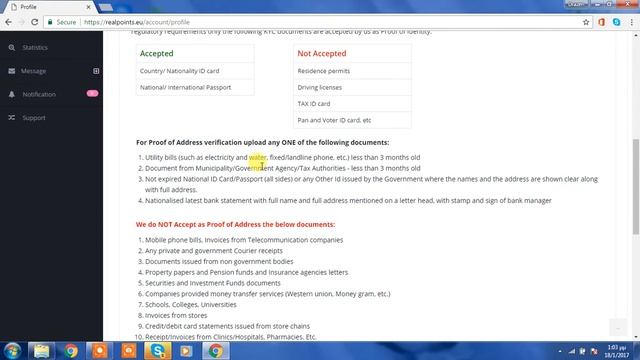Click 'Credit/debit card statements' item
Image resolution: width=640 pixels, height=360 pixels.
tap(227, 326)
